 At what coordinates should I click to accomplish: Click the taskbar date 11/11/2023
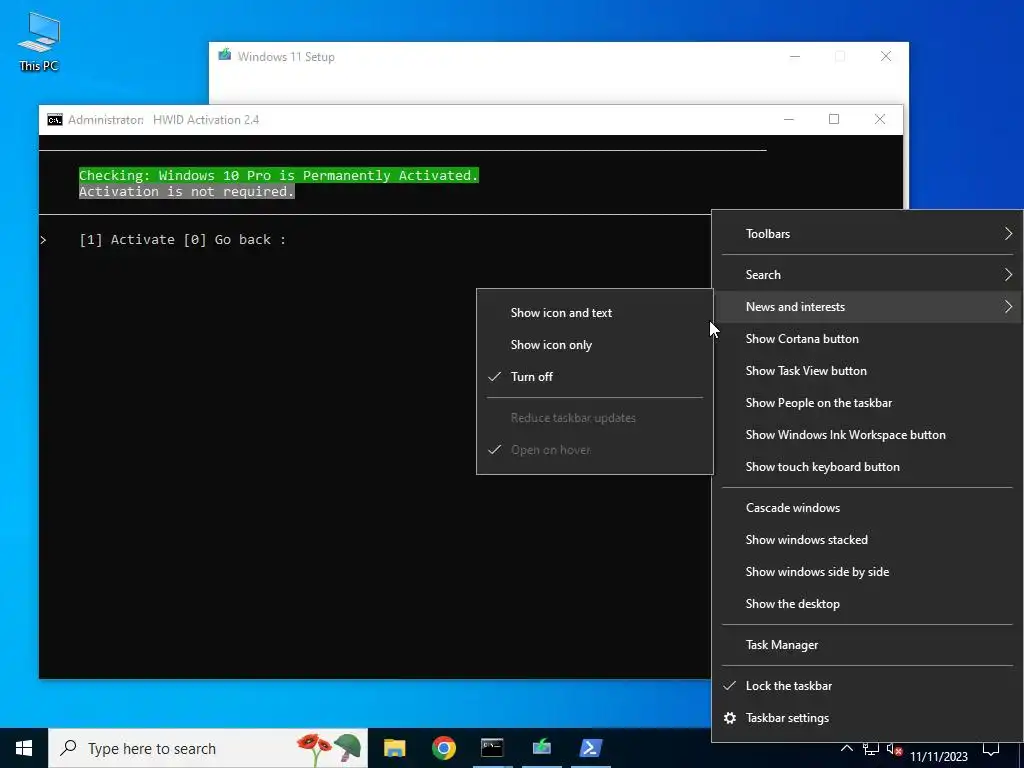[x=939, y=756]
